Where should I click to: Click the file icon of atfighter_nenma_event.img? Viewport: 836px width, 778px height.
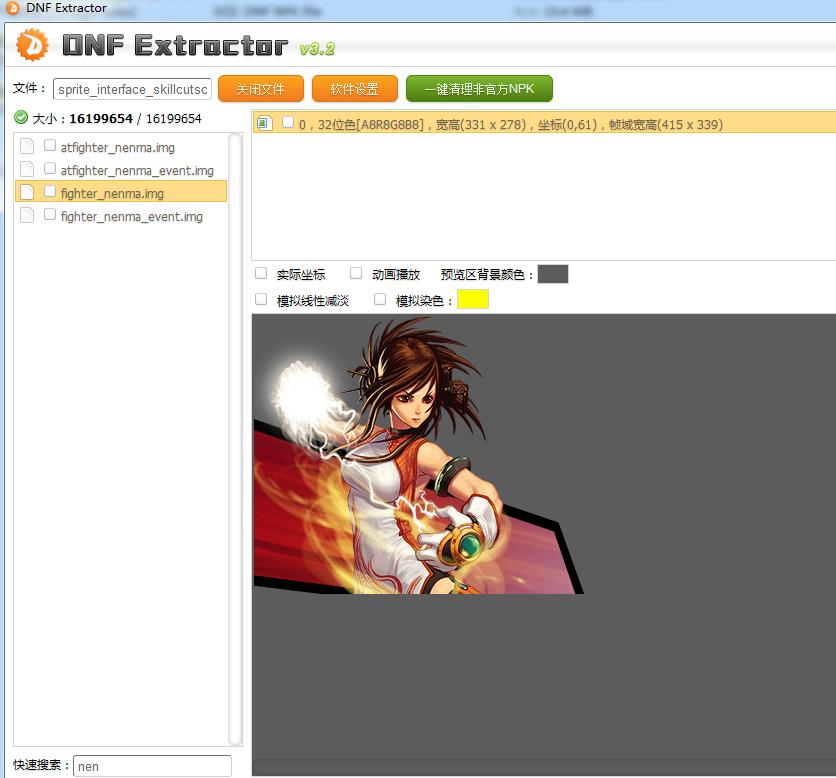coord(27,169)
